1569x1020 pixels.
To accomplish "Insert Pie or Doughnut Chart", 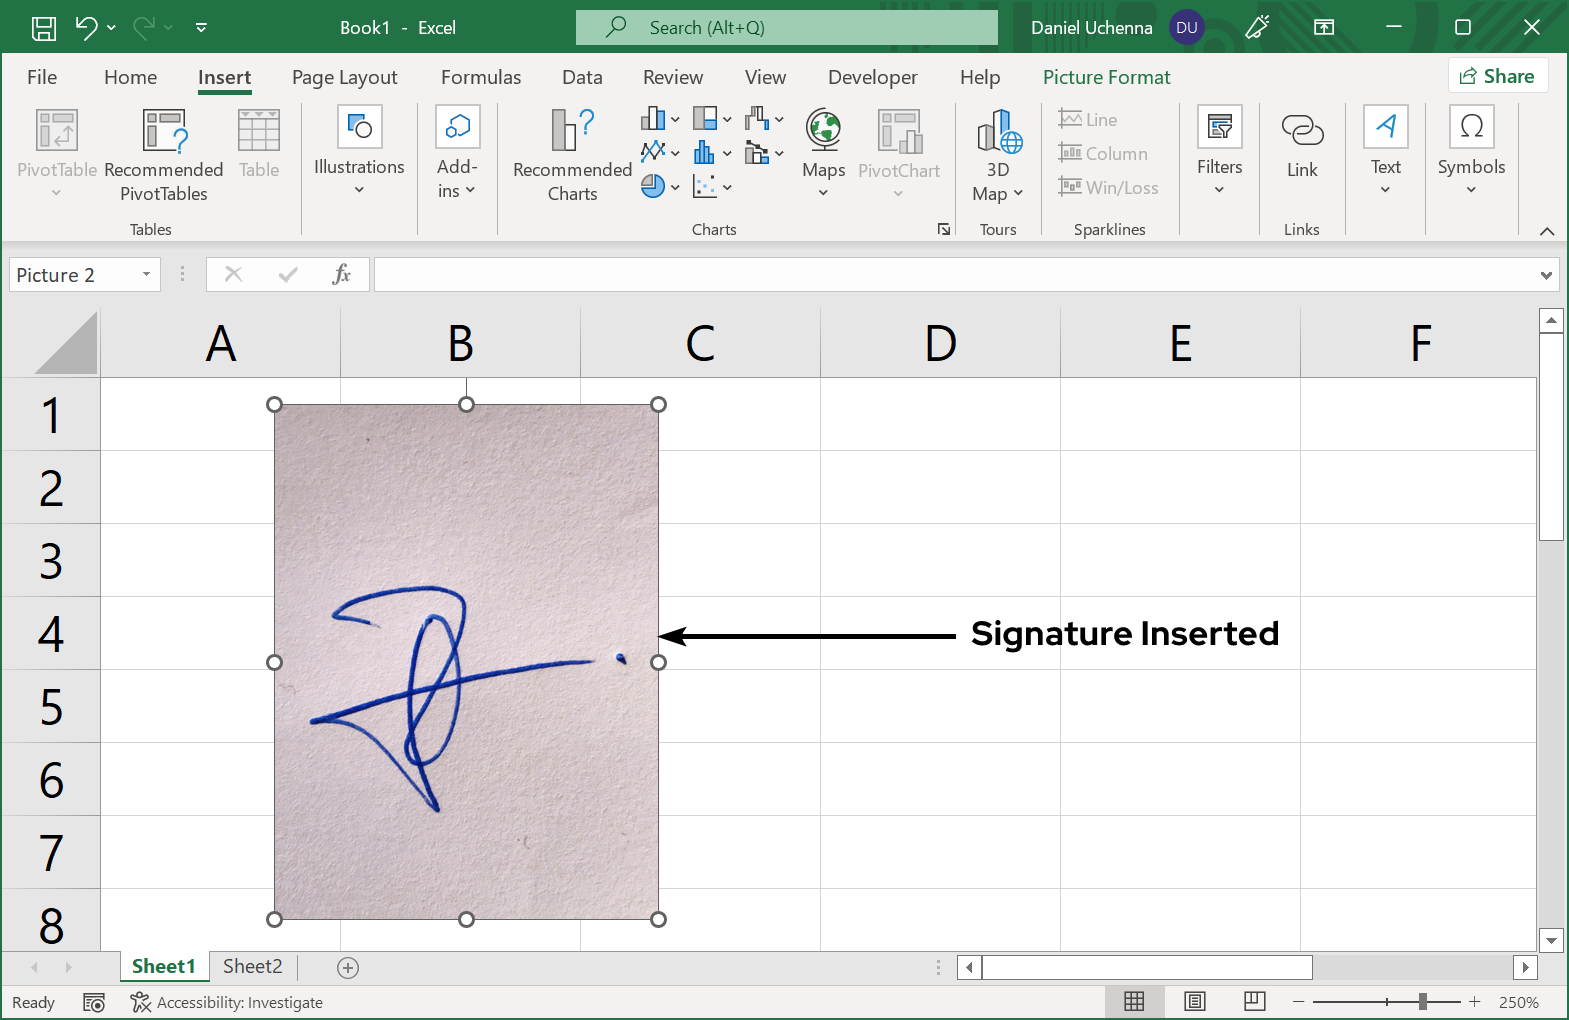I will (x=660, y=186).
